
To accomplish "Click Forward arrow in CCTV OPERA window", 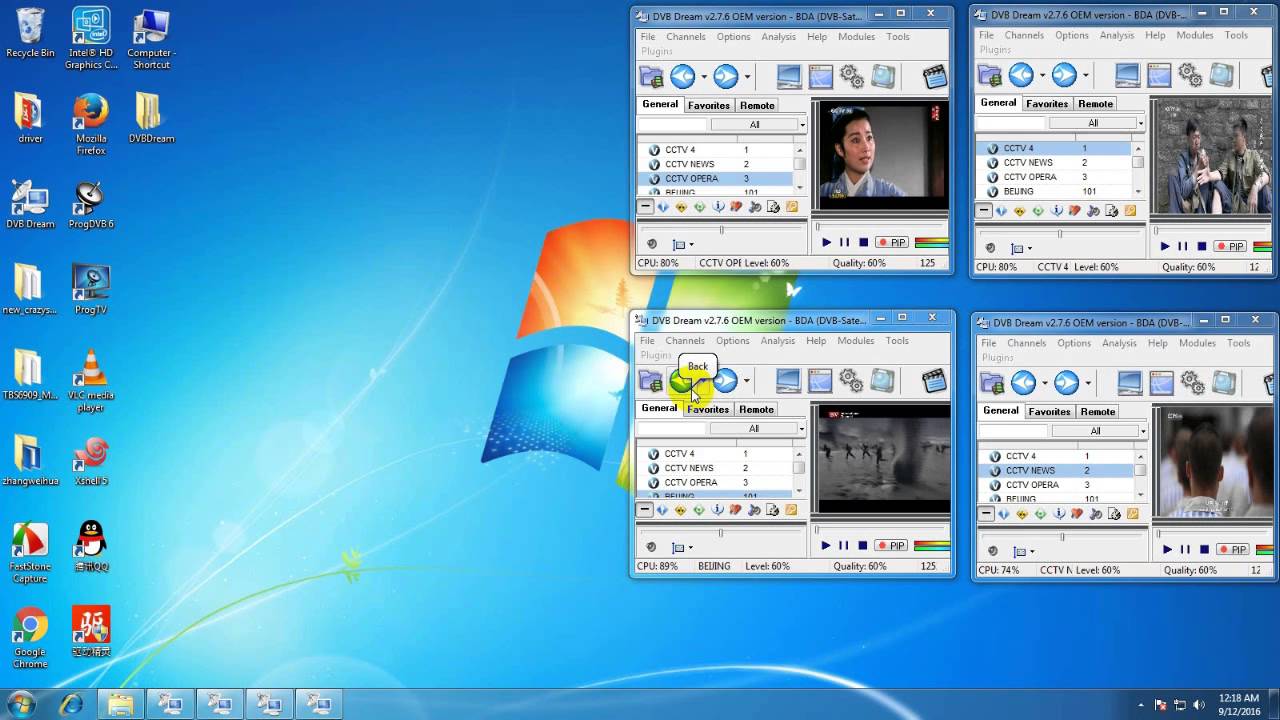I will pos(725,76).
